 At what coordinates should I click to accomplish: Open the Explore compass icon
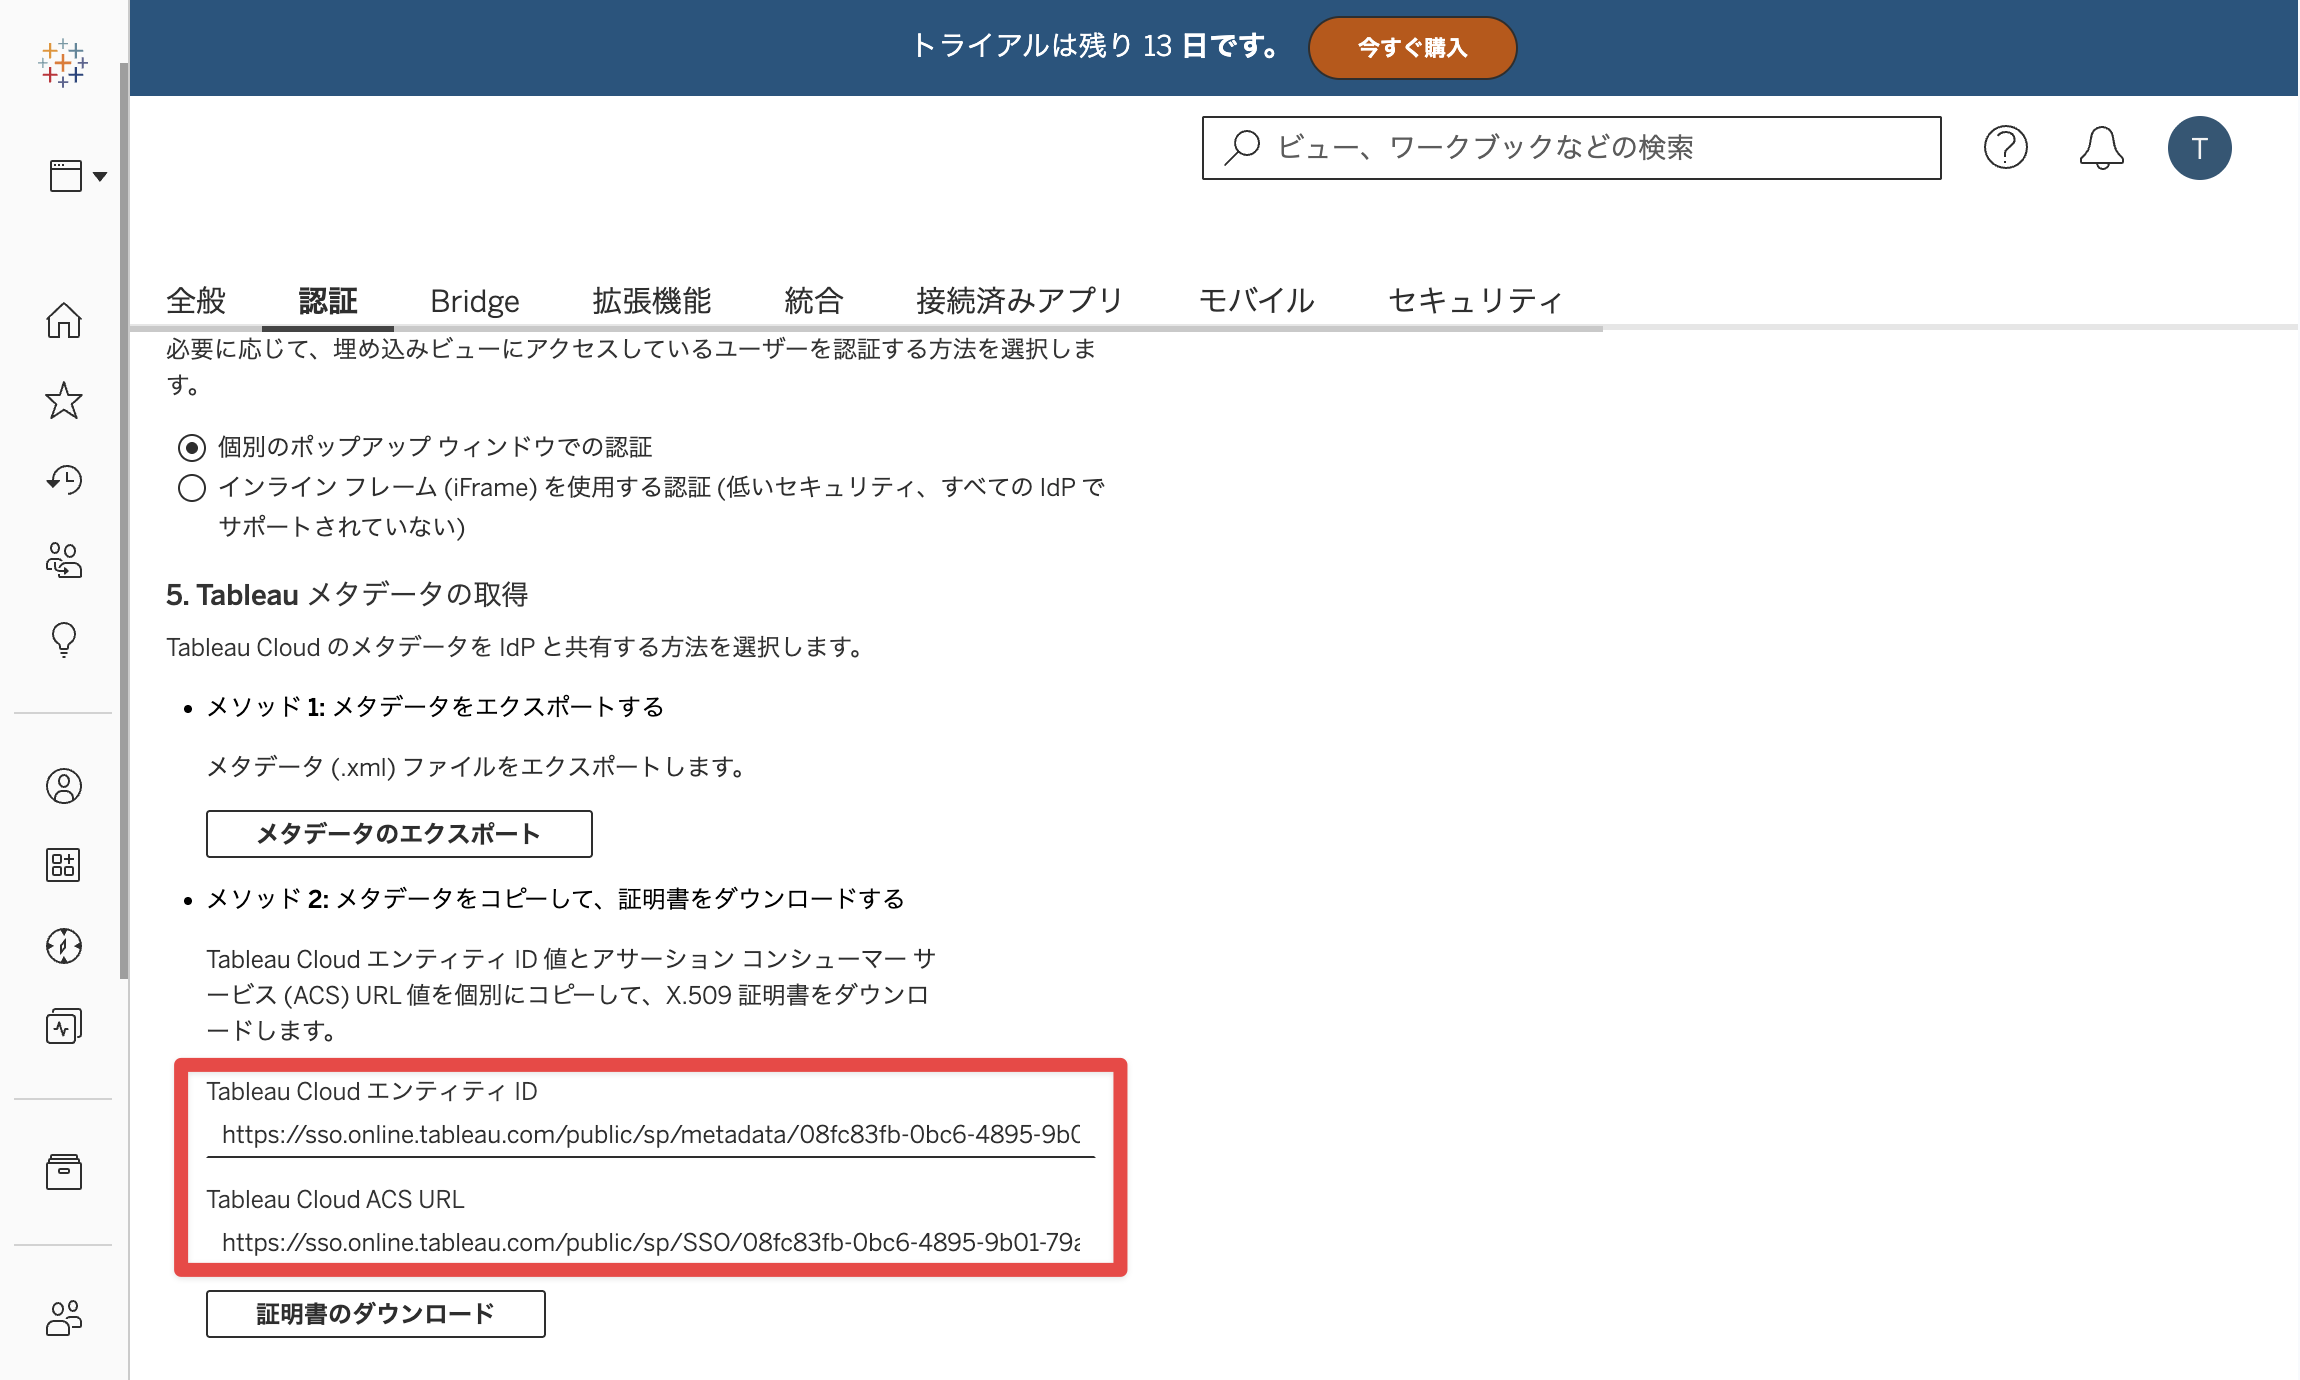pyautogui.click(x=64, y=946)
